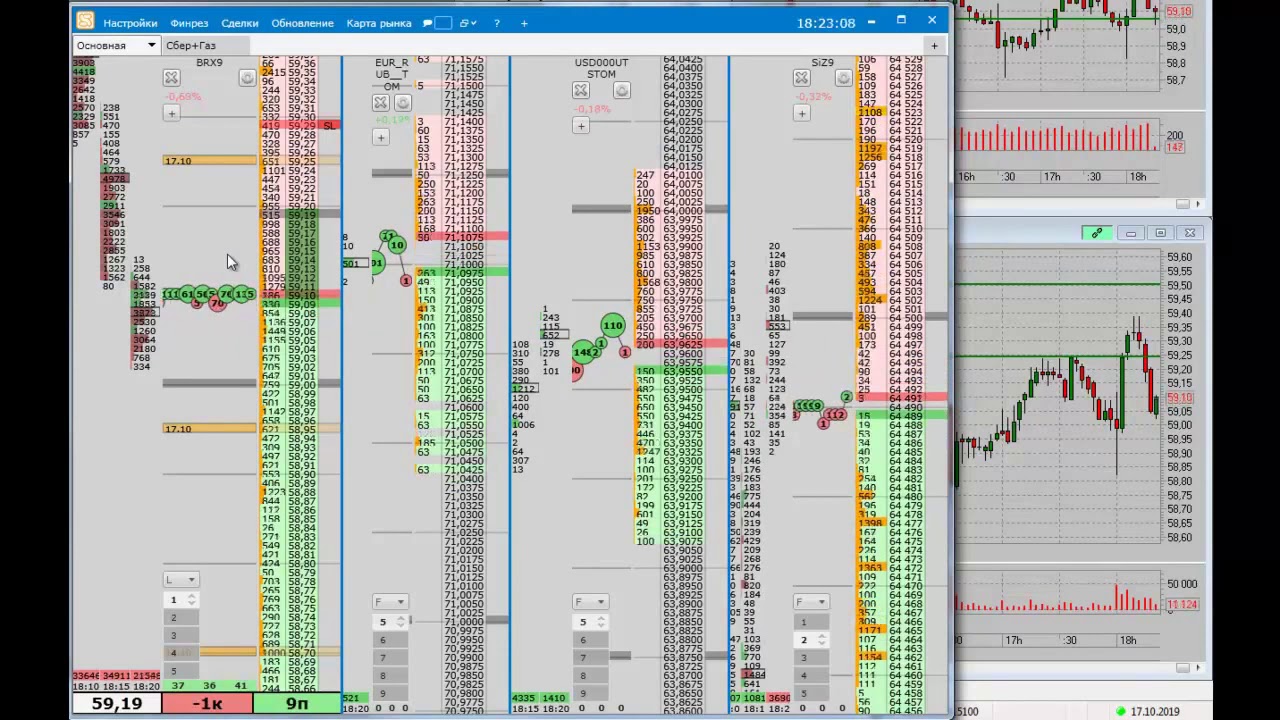The width and height of the screenshot is (1280, 720).
Task: Expand the F dropdown in USD000UTSTOM panel
Action: 590,601
